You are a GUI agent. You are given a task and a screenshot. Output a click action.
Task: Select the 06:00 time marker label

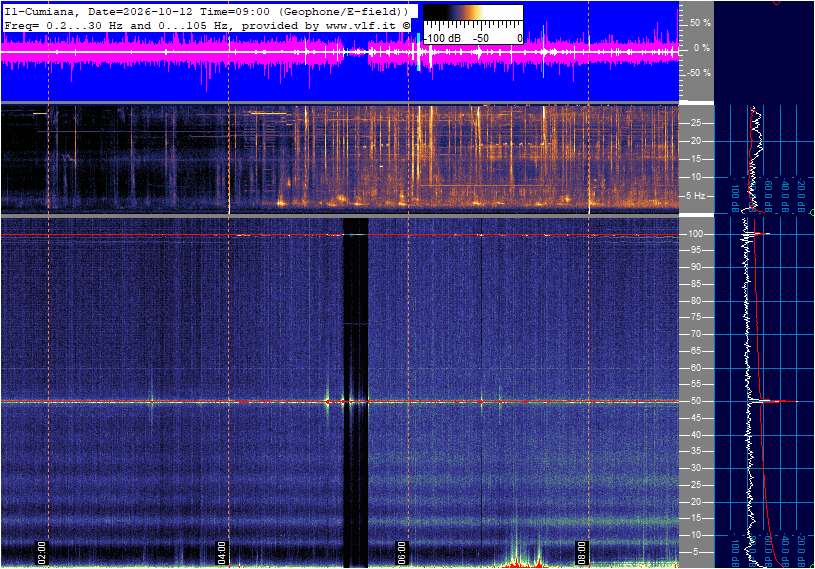(402, 553)
